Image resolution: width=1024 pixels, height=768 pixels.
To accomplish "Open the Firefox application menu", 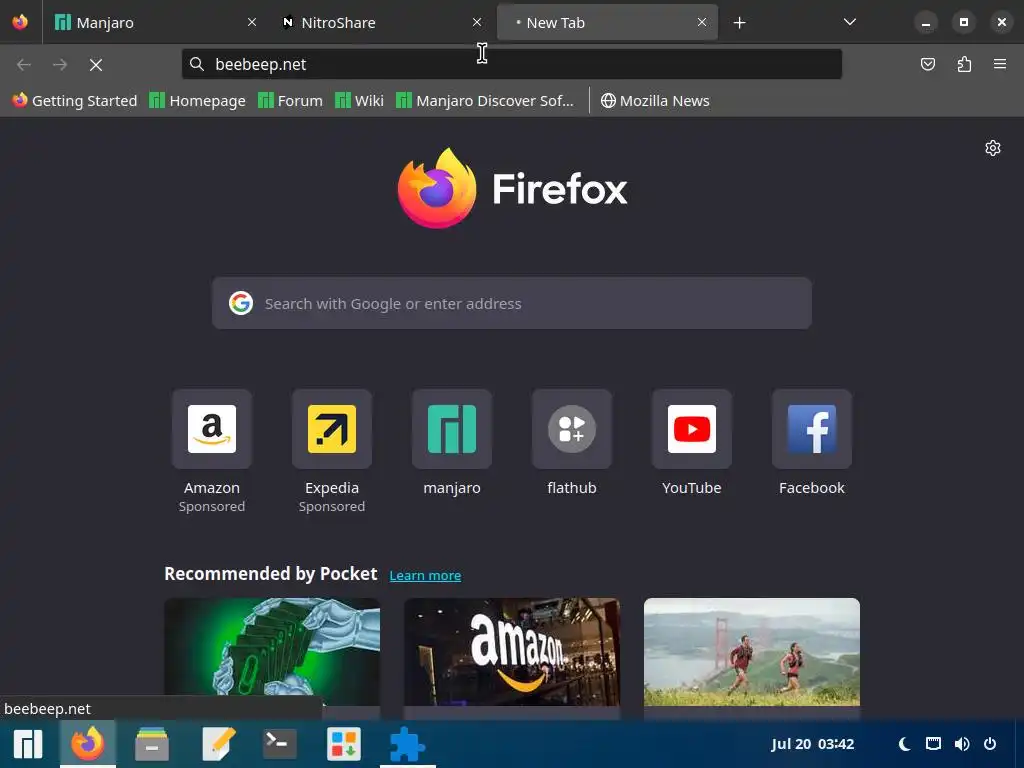I will [1000, 64].
